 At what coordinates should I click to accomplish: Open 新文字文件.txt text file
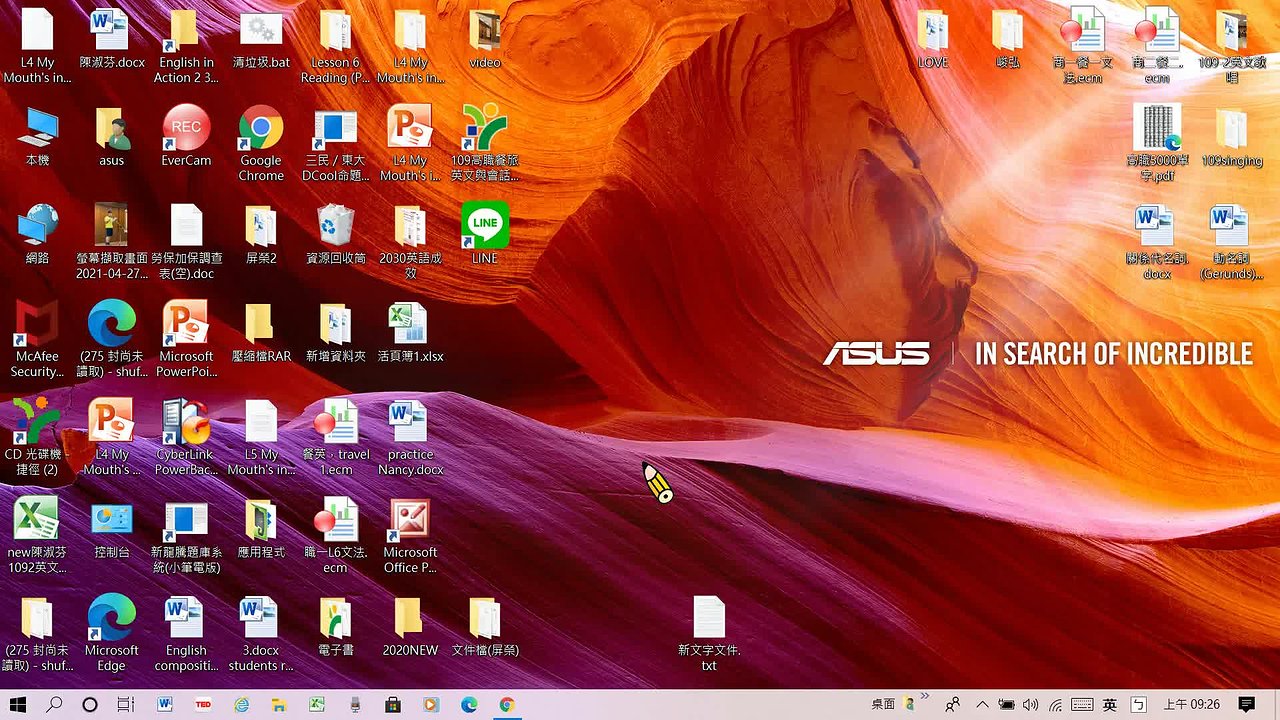(x=709, y=635)
